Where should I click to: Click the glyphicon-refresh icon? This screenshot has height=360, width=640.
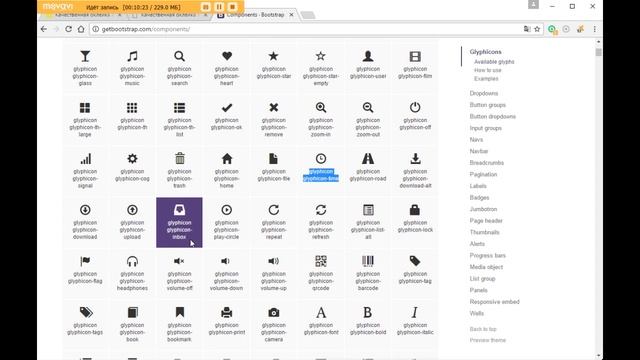(x=321, y=210)
